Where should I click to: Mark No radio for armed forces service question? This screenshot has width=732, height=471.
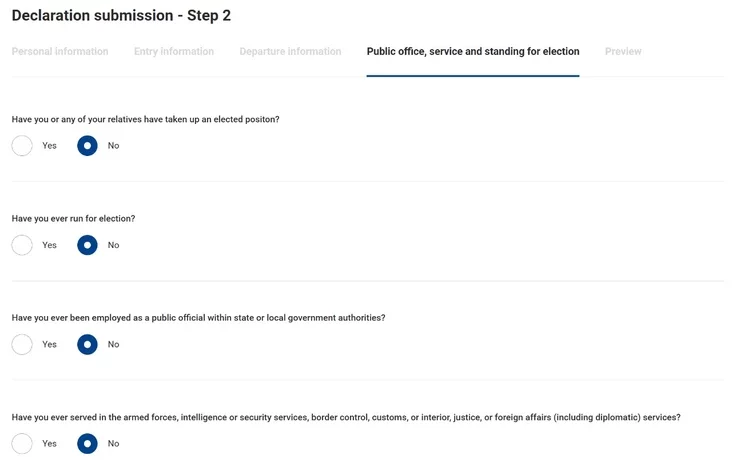(x=87, y=444)
